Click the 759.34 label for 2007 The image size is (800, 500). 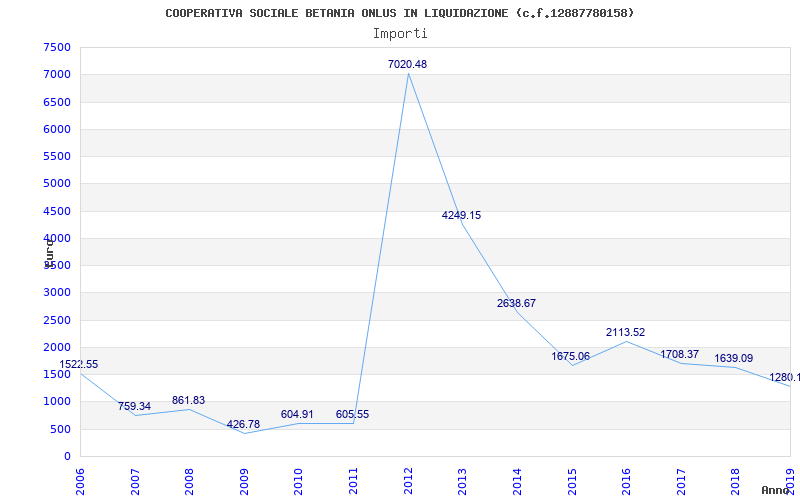[x=134, y=406]
